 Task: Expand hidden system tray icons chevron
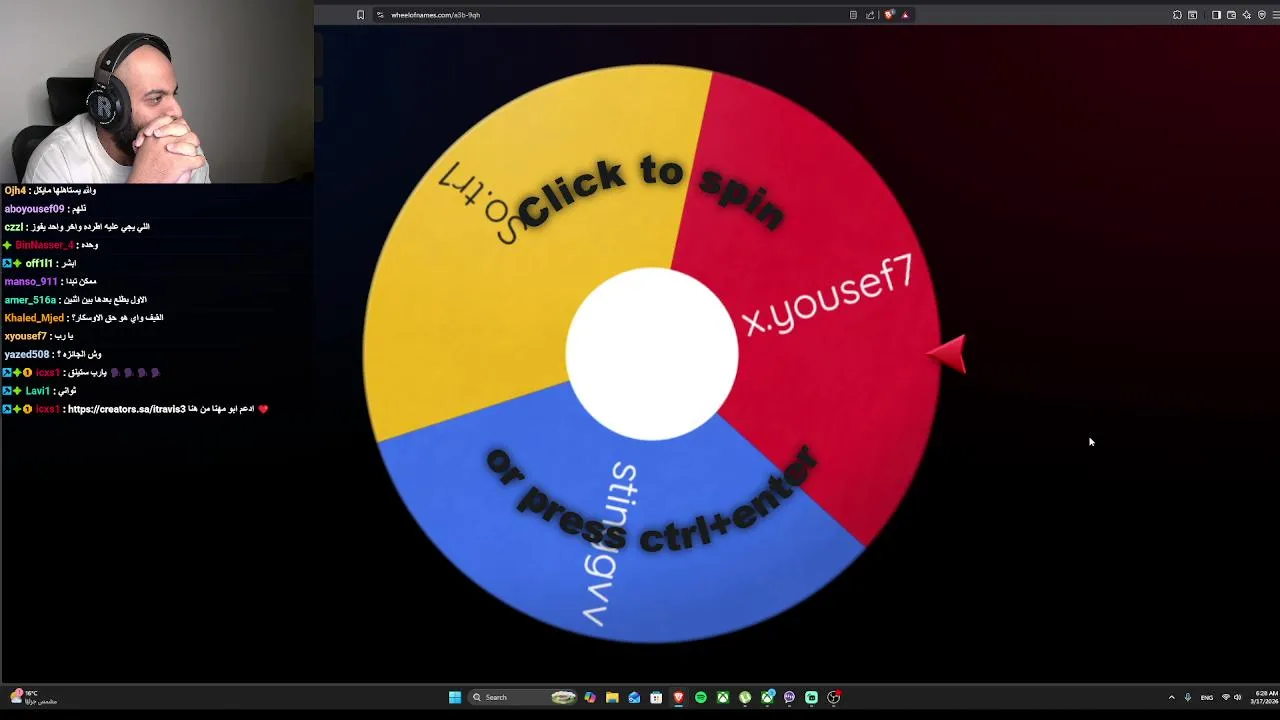[1172, 697]
